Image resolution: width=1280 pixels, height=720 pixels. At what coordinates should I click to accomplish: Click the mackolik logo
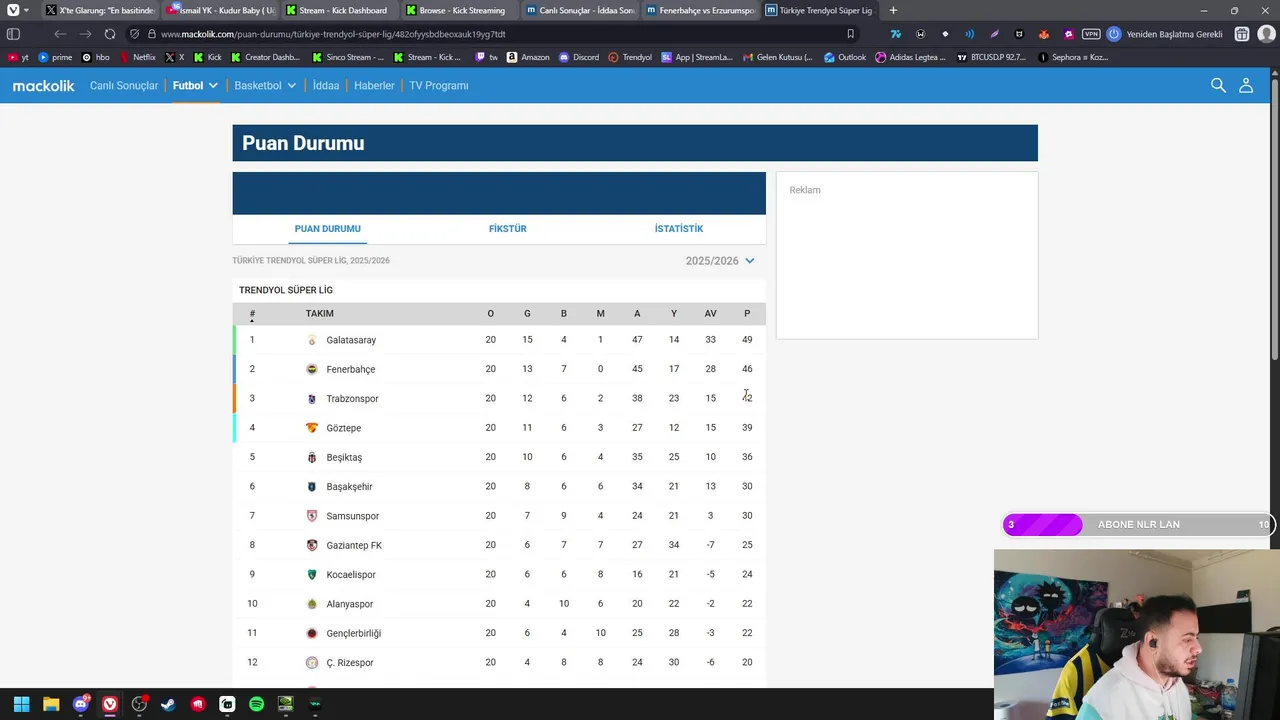click(43, 86)
